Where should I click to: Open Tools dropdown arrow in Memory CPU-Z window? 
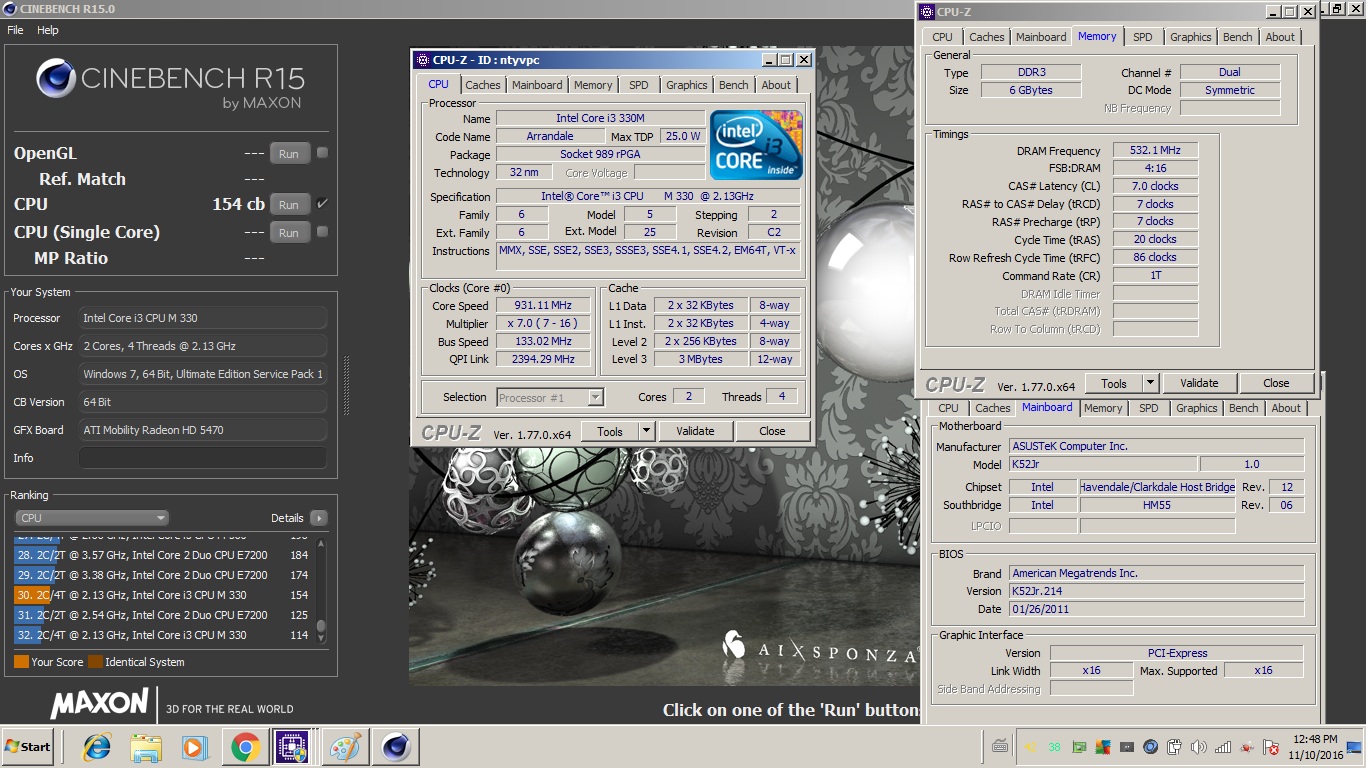coord(1150,383)
